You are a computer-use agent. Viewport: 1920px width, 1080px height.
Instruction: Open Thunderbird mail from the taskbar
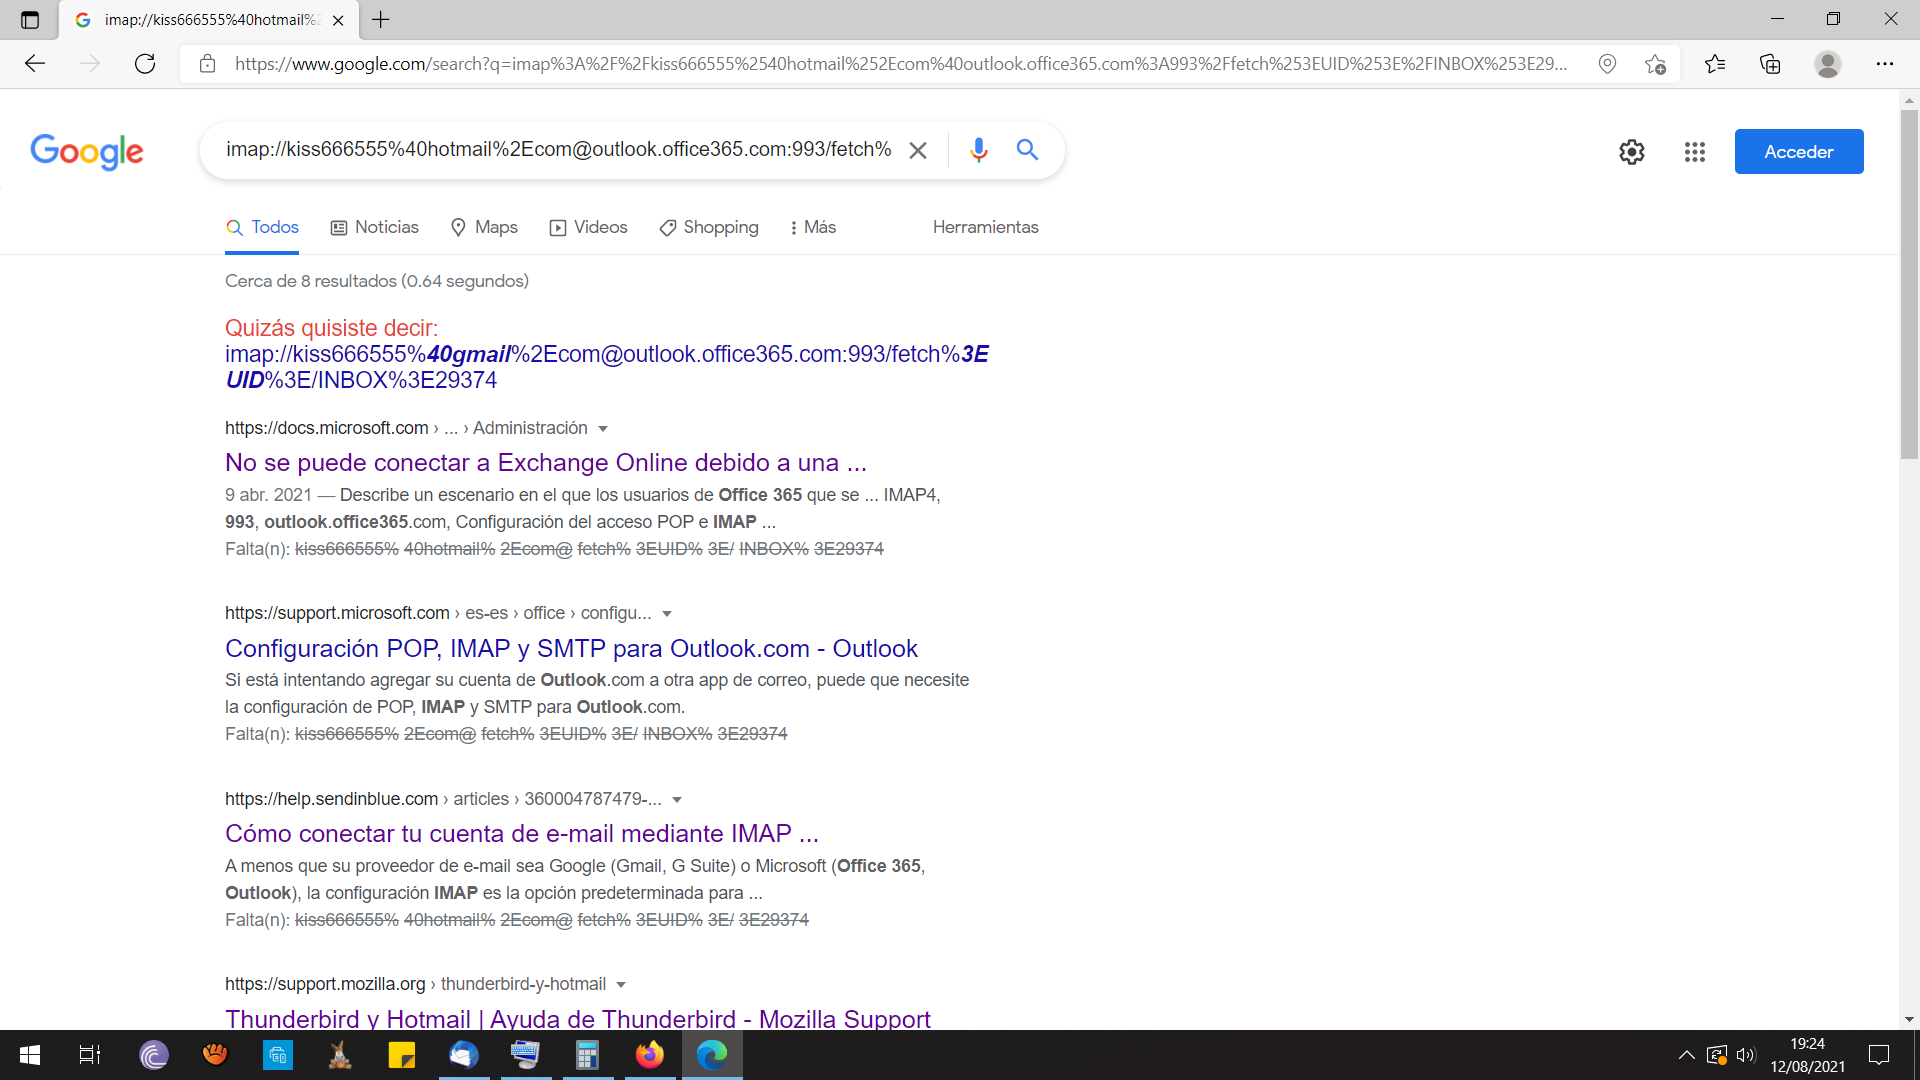coord(463,1055)
